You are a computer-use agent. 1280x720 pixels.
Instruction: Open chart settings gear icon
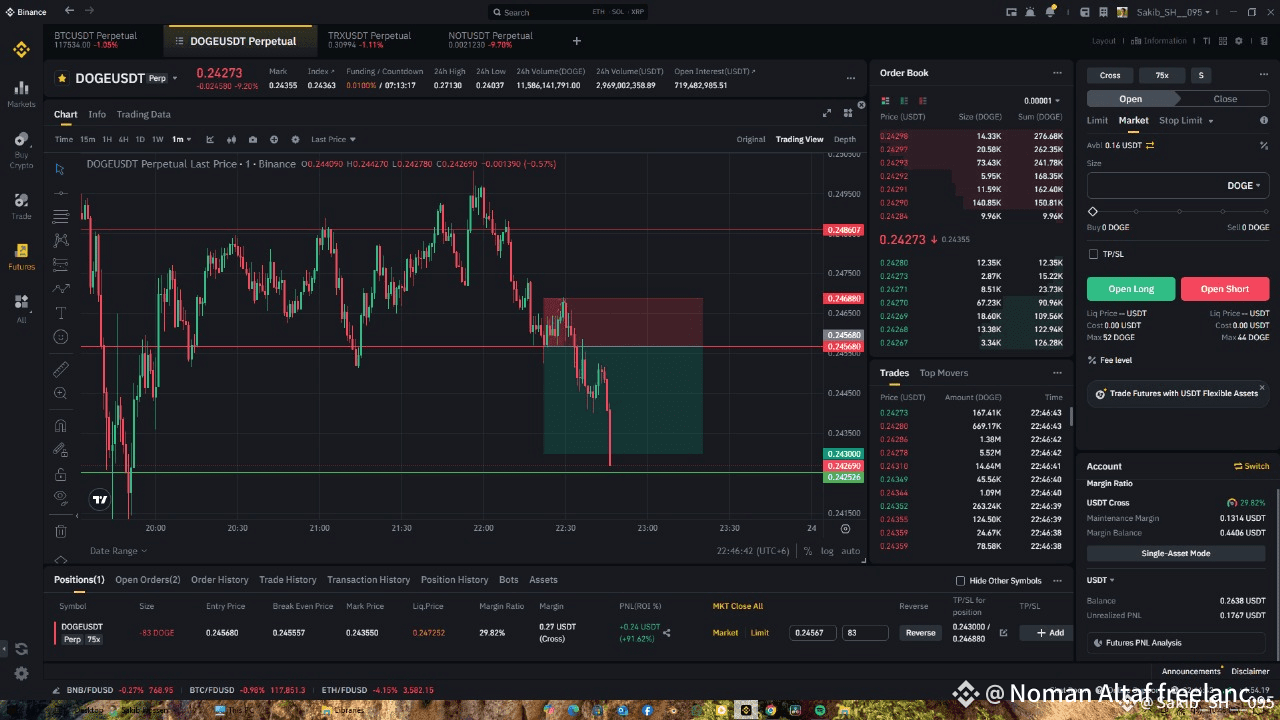[x=295, y=140]
